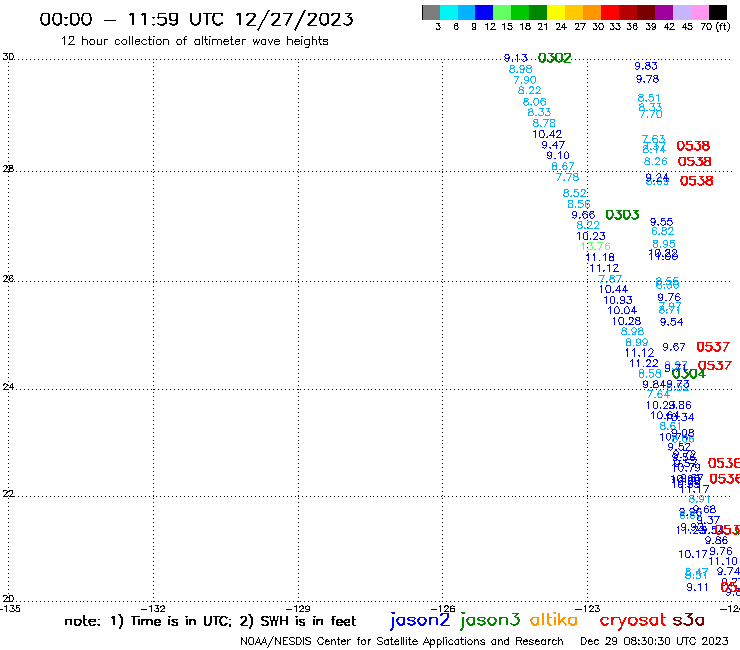Click the wave height value '11.18'
Viewport: 740px width, 650px height.
click(600, 257)
